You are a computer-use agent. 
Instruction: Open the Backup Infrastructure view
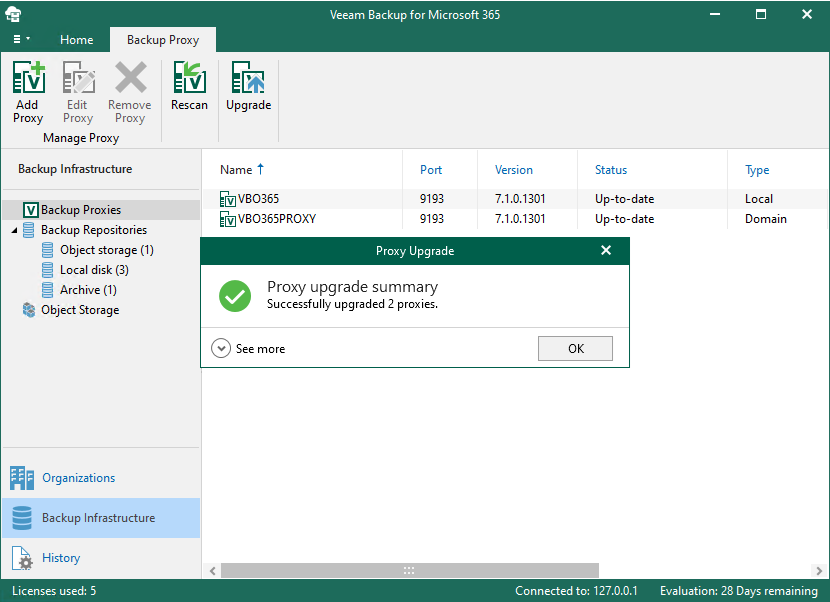coord(101,518)
